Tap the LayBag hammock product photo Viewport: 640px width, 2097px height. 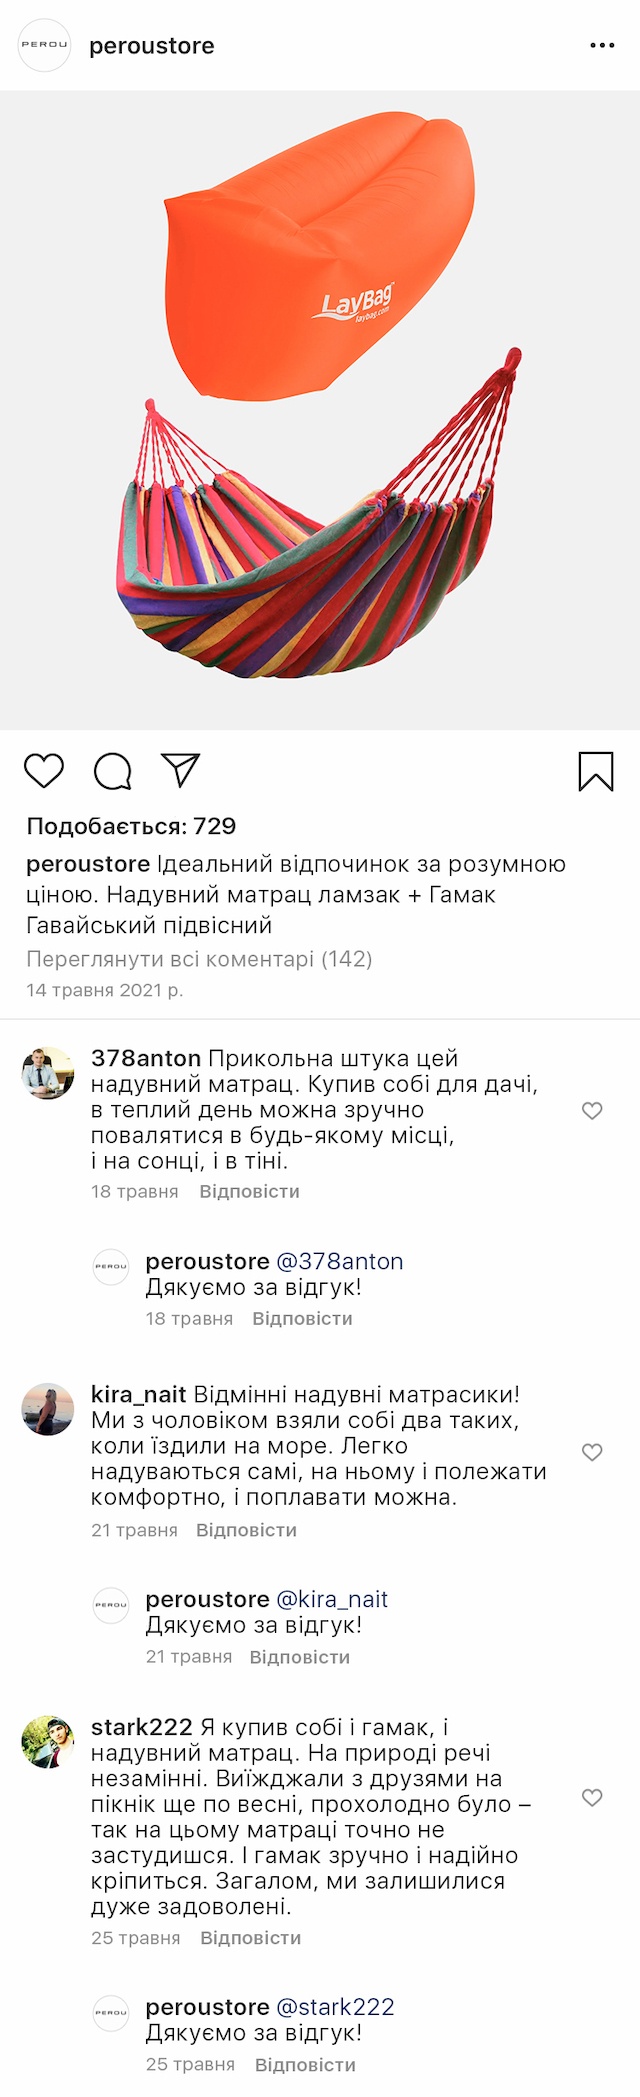320,410
